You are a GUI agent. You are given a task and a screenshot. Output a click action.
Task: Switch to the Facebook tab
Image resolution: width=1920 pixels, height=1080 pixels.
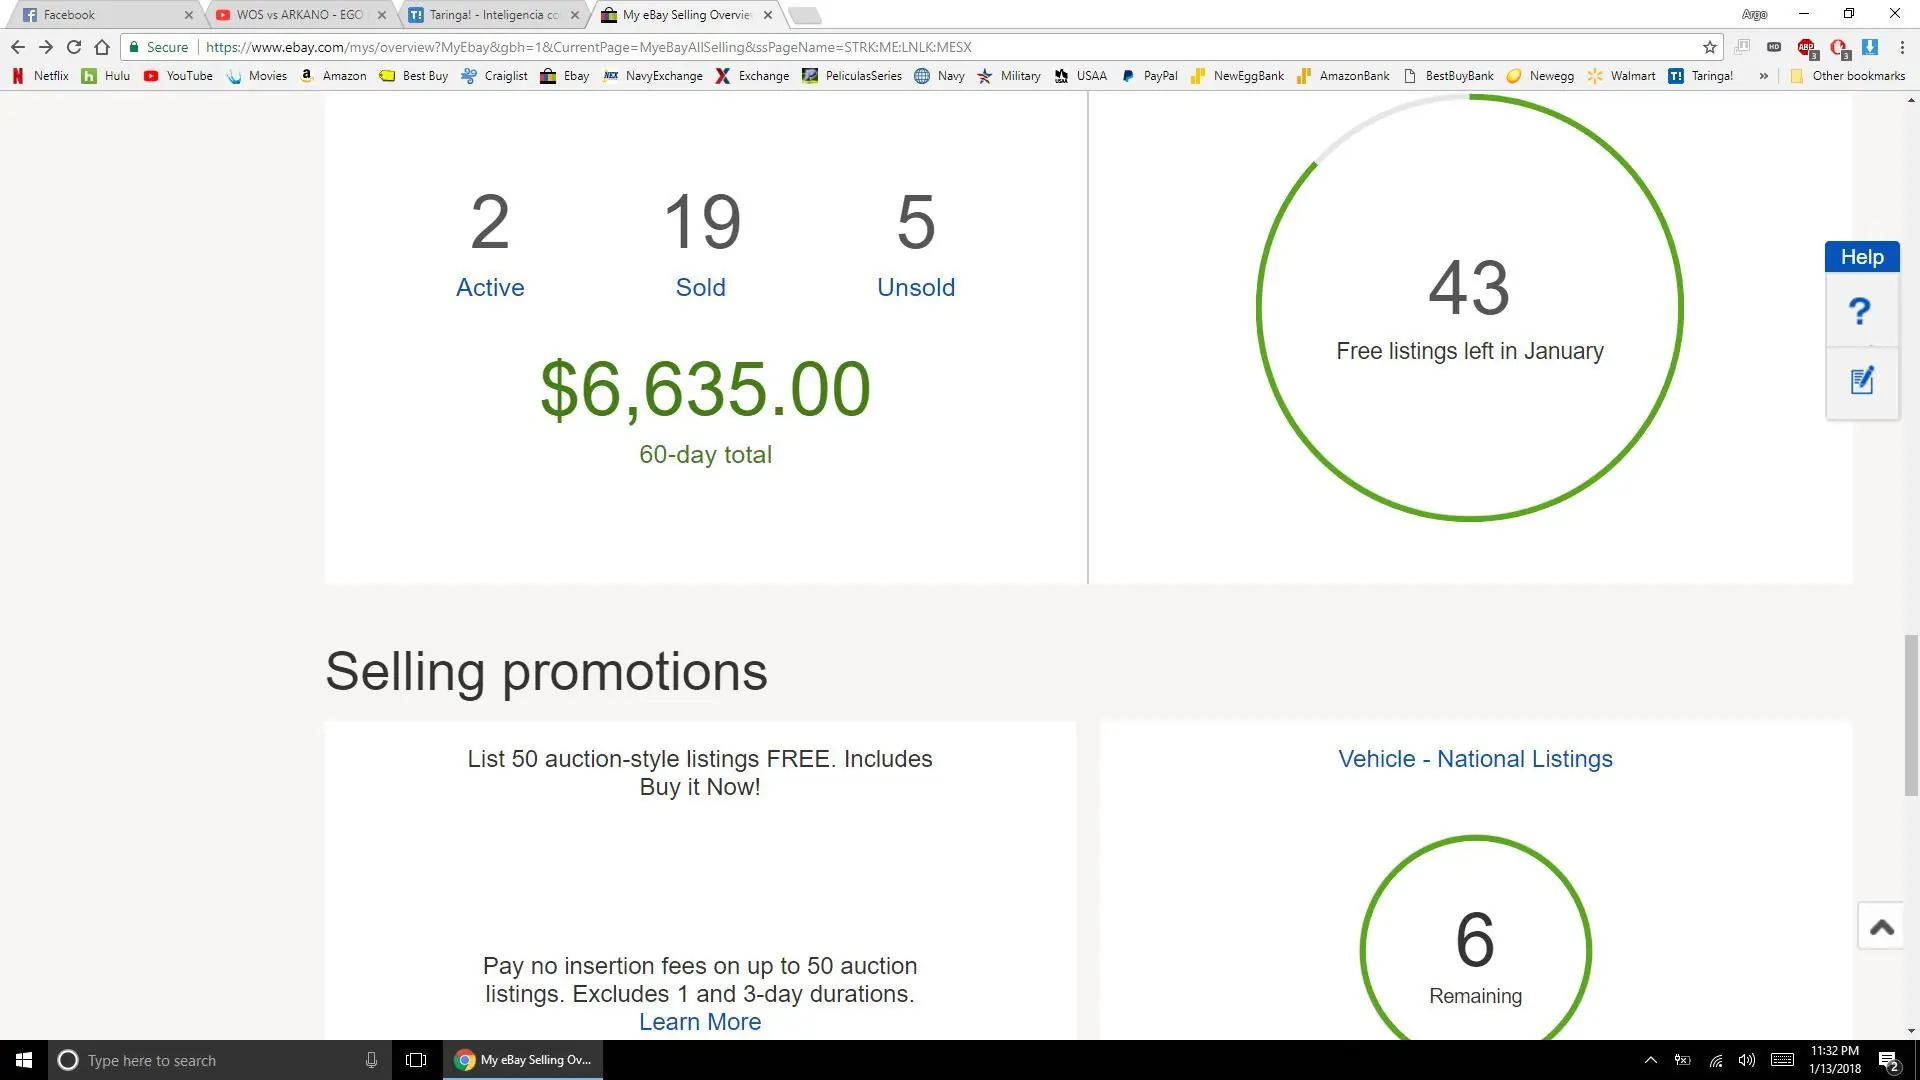pos(100,15)
